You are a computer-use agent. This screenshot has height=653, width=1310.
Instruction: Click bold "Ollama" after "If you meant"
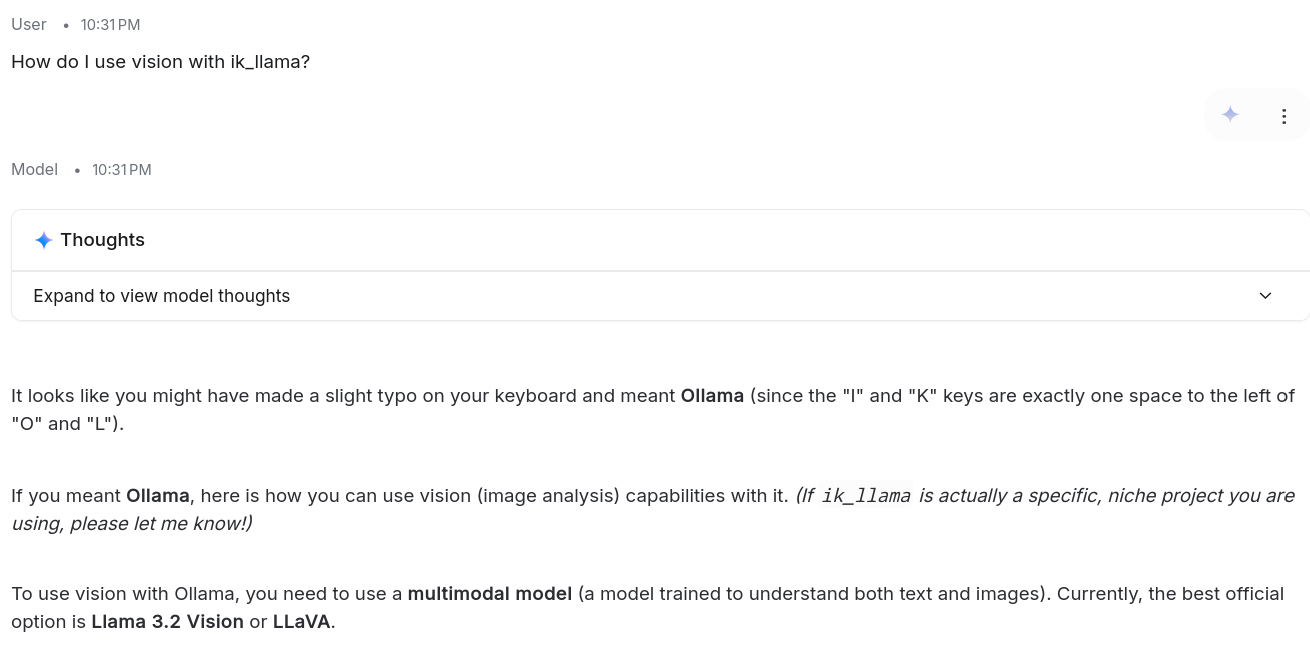pyautogui.click(x=157, y=496)
